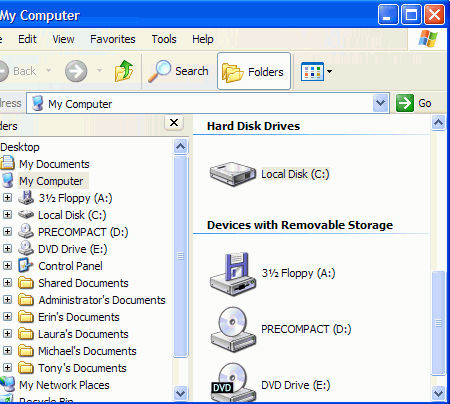The height and width of the screenshot is (404, 450).
Task: Click 3½ Floppy (A:) label in main pane
Action: pos(298,273)
